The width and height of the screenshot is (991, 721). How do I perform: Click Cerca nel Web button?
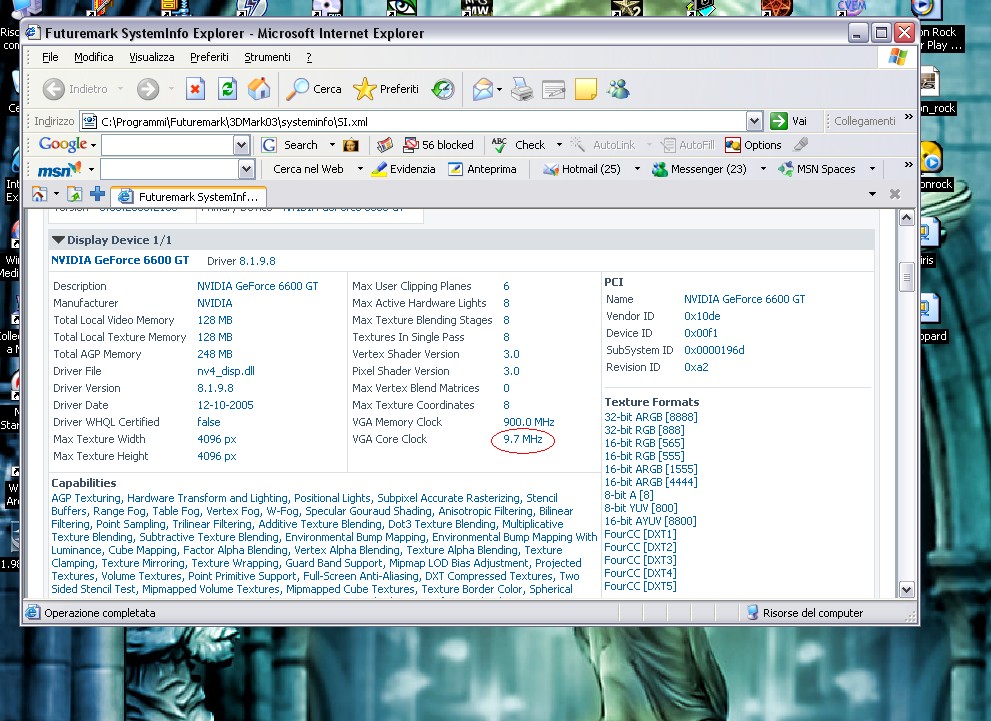tap(308, 169)
